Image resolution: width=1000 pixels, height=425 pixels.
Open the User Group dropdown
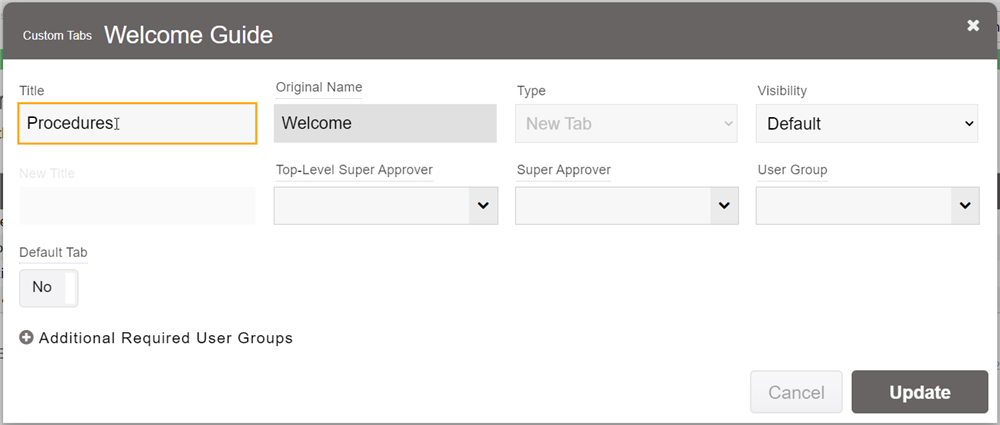[x=867, y=205]
